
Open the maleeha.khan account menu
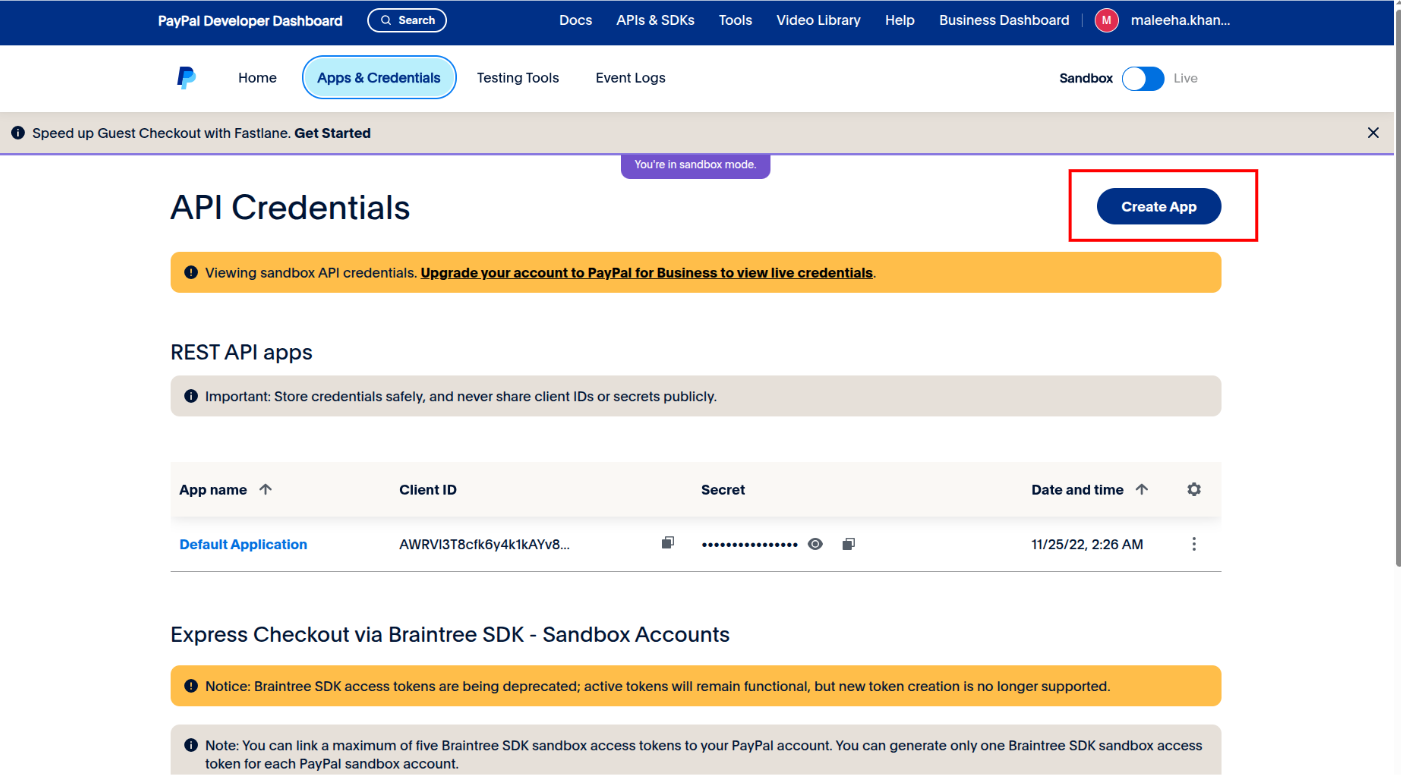(1180, 20)
